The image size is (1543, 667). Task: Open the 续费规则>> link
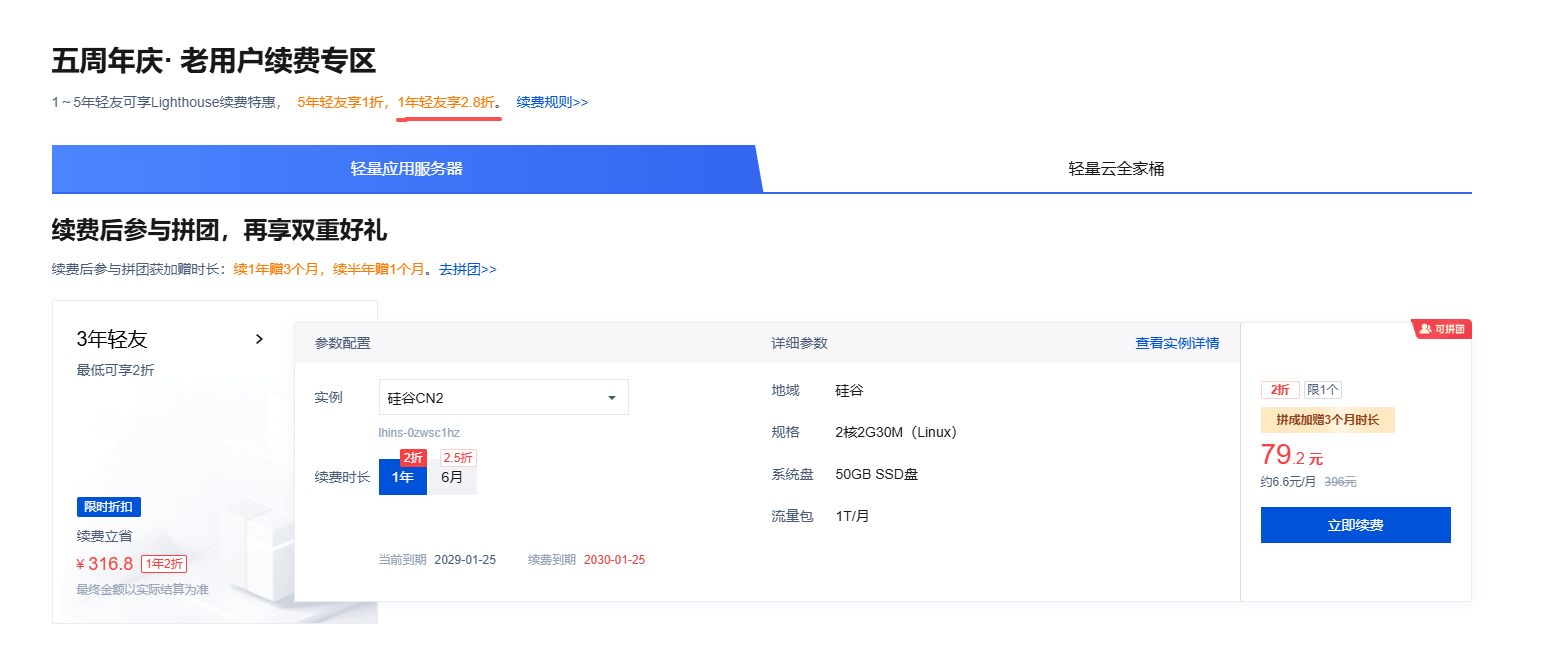click(552, 102)
